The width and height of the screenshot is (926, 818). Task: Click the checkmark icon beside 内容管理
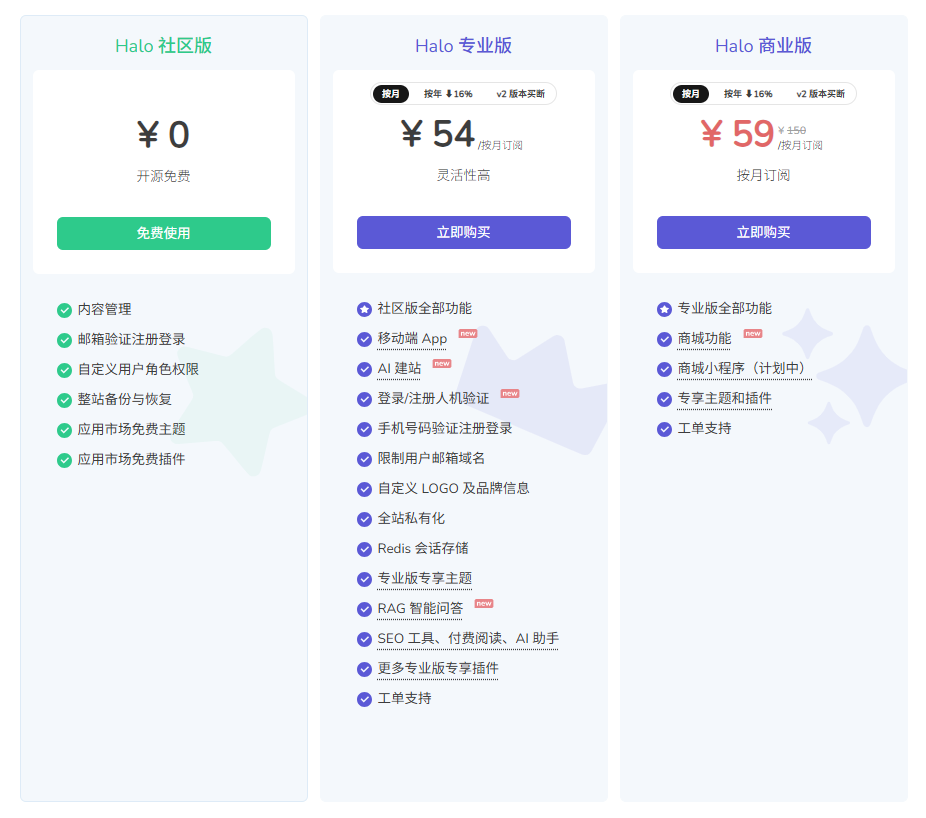point(64,309)
